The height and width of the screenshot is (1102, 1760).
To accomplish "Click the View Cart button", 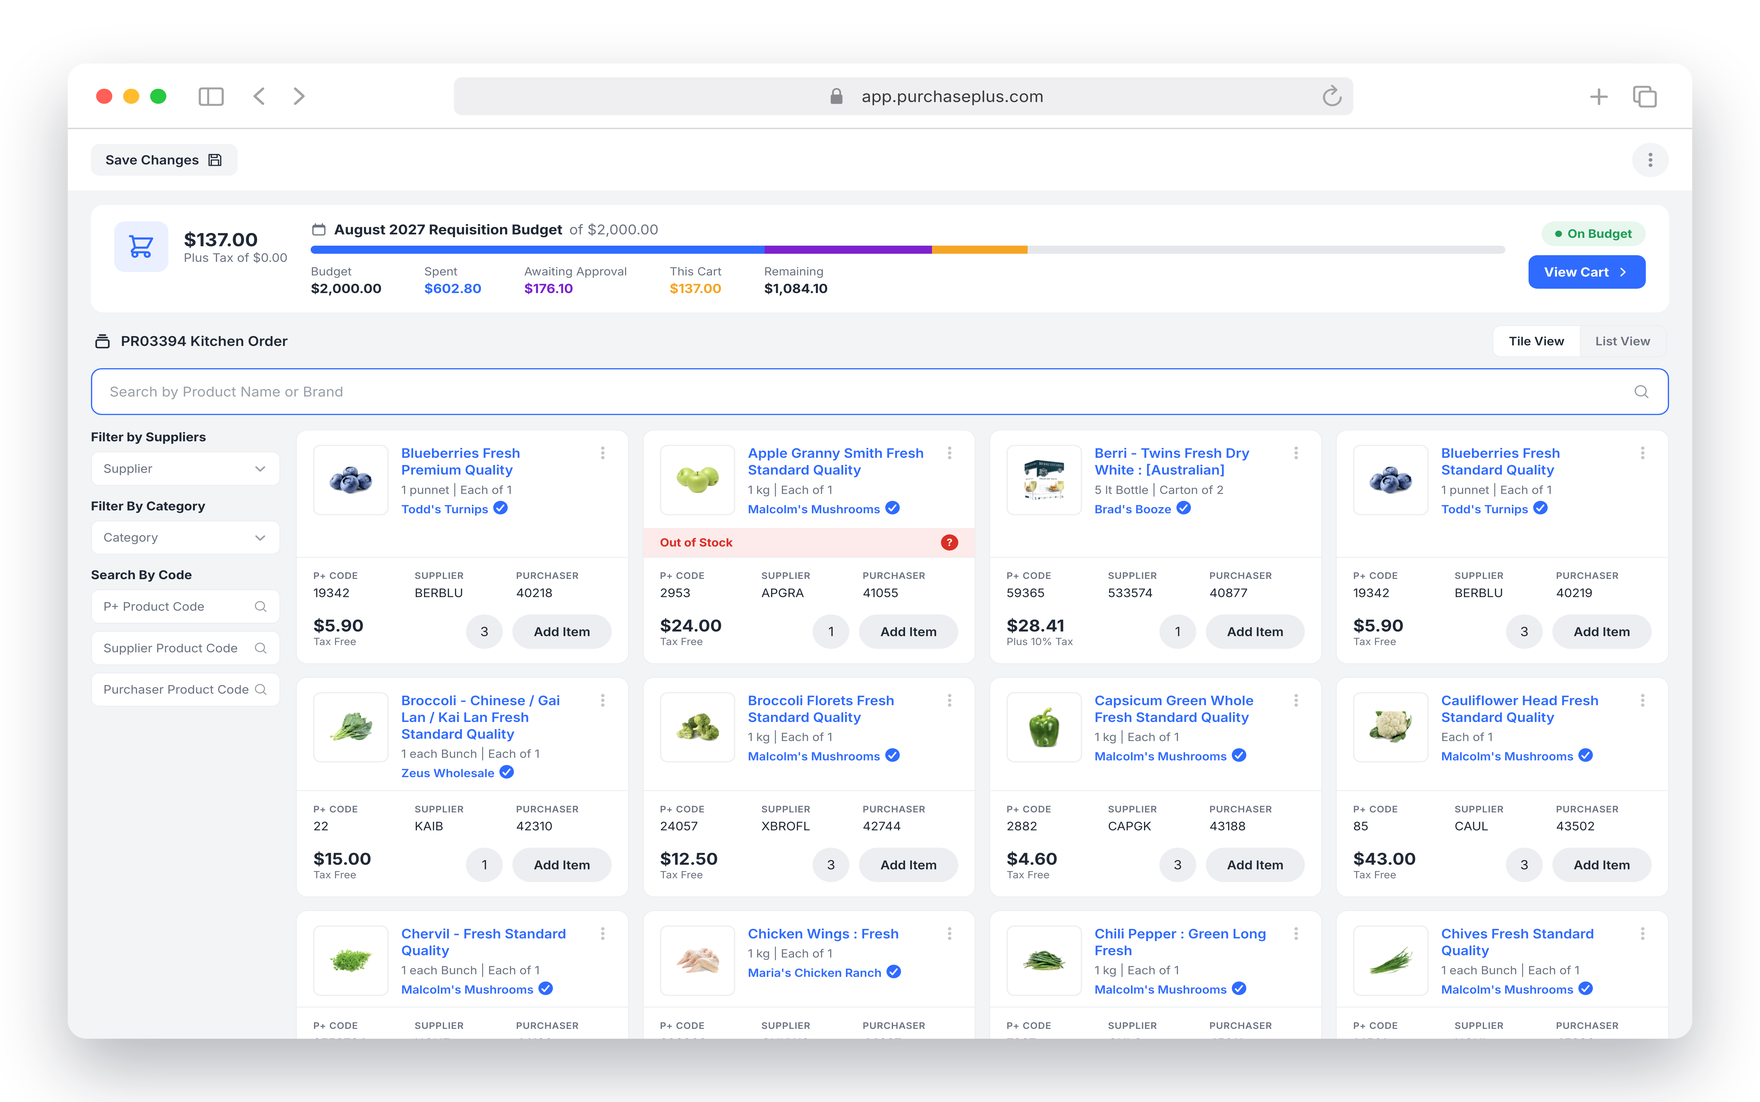I will click(1586, 272).
